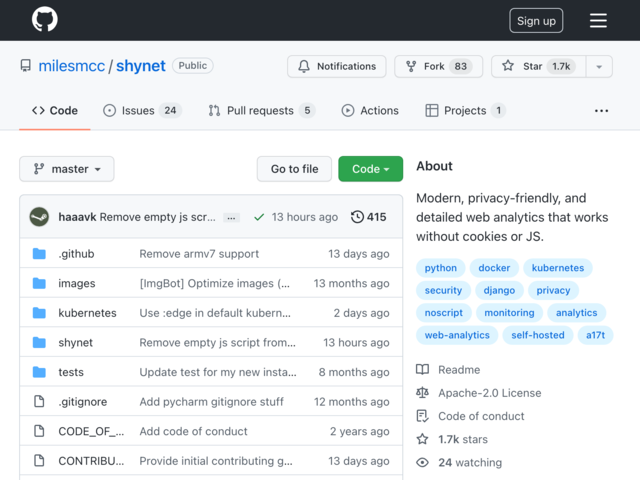640x480 pixels.
Task: Open the Pull requests tab
Action: click(261, 111)
